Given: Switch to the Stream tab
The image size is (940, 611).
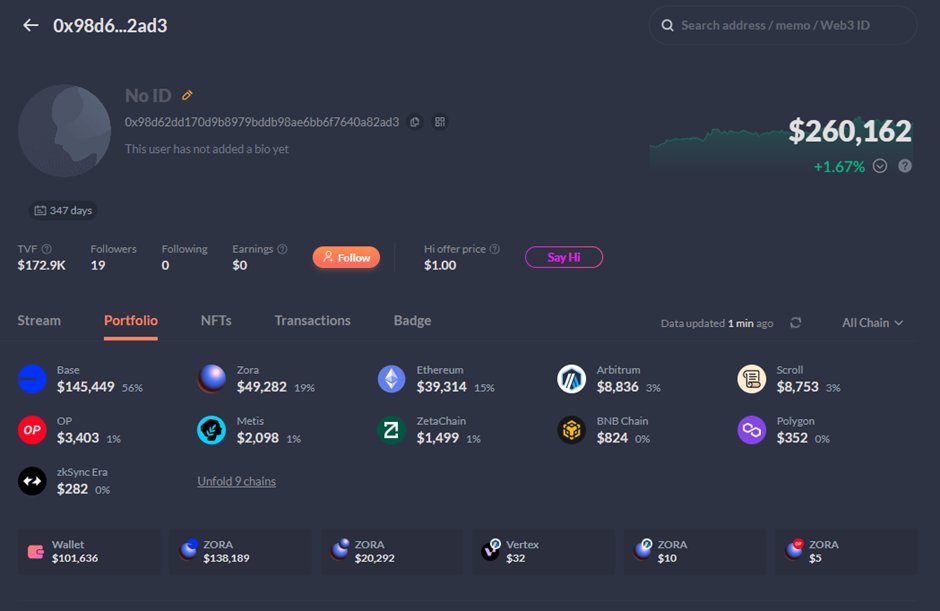Looking at the screenshot, I should tap(39, 320).
